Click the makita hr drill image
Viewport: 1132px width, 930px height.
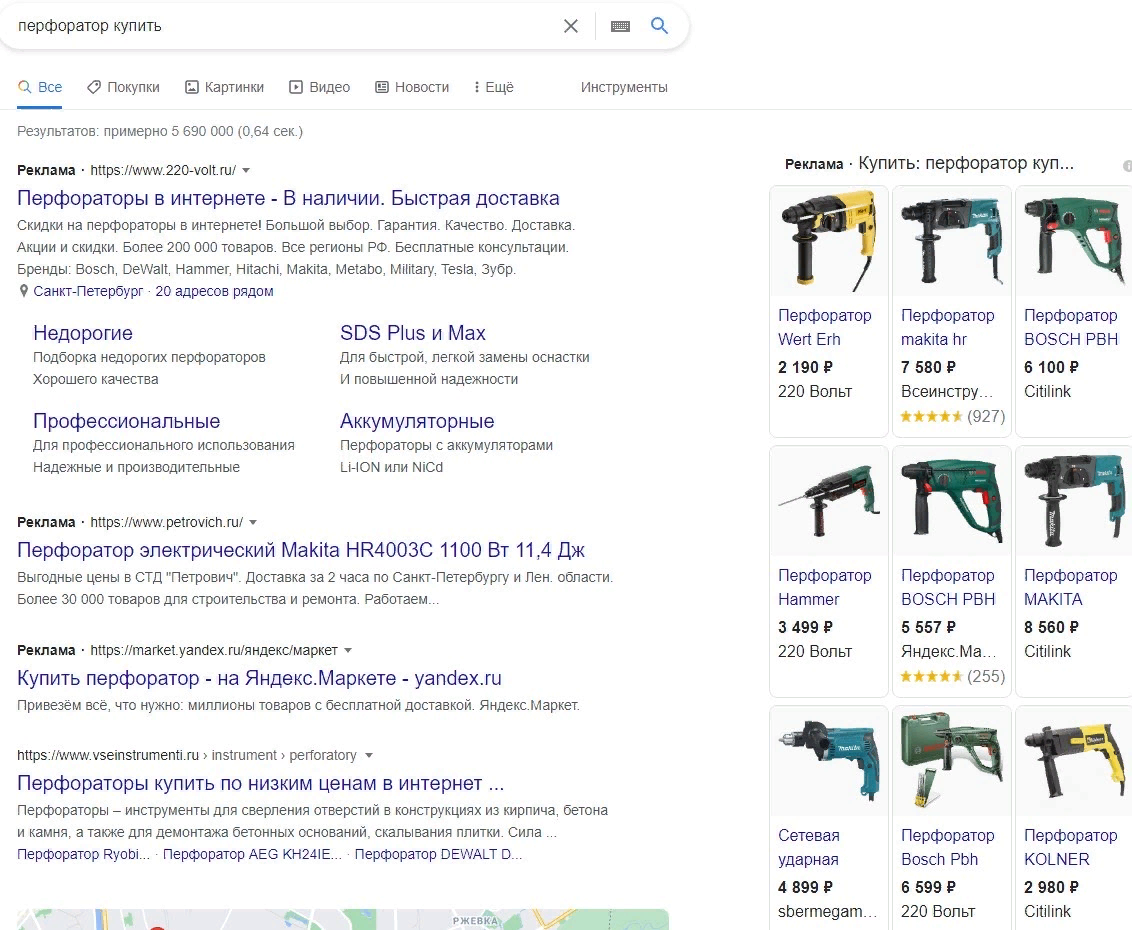(952, 241)
